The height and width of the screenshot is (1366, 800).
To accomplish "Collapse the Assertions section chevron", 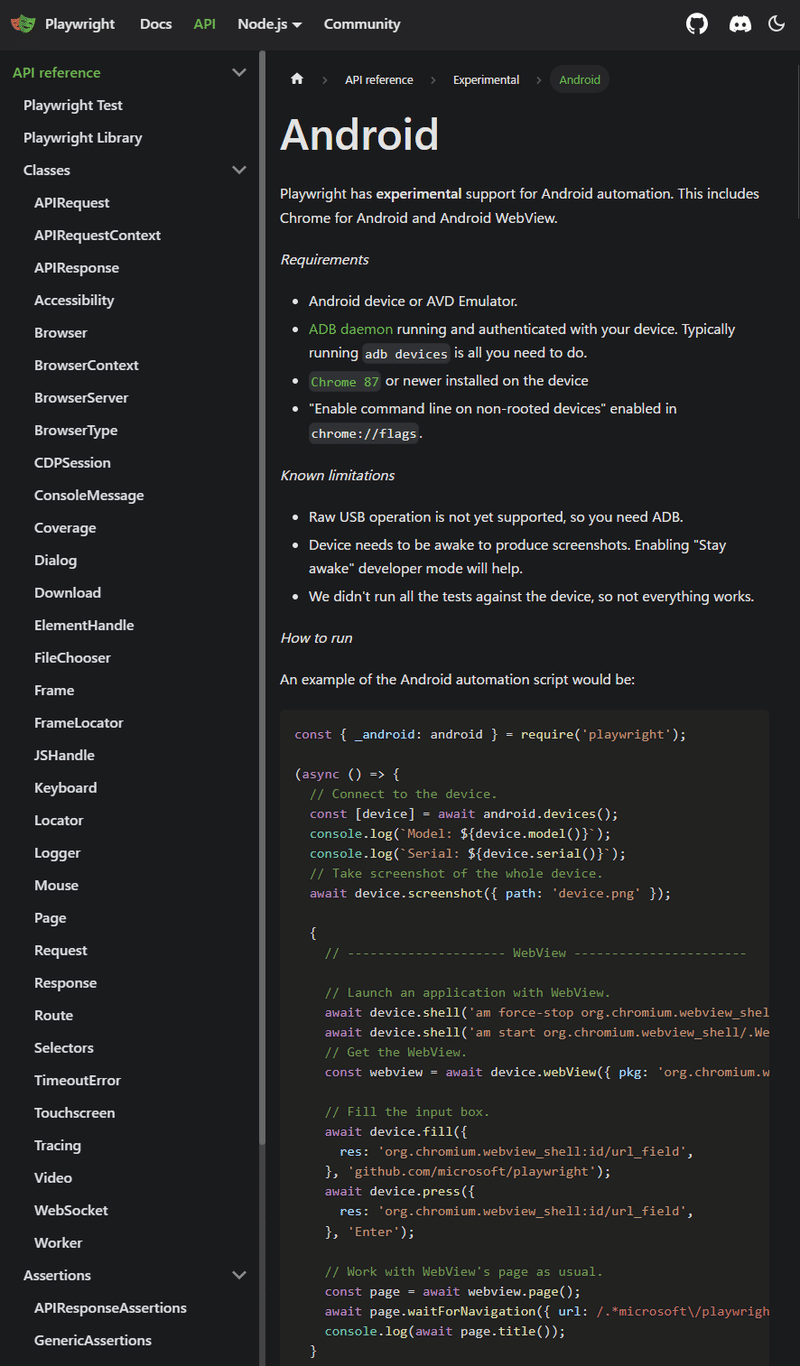I will (239, 1275).
